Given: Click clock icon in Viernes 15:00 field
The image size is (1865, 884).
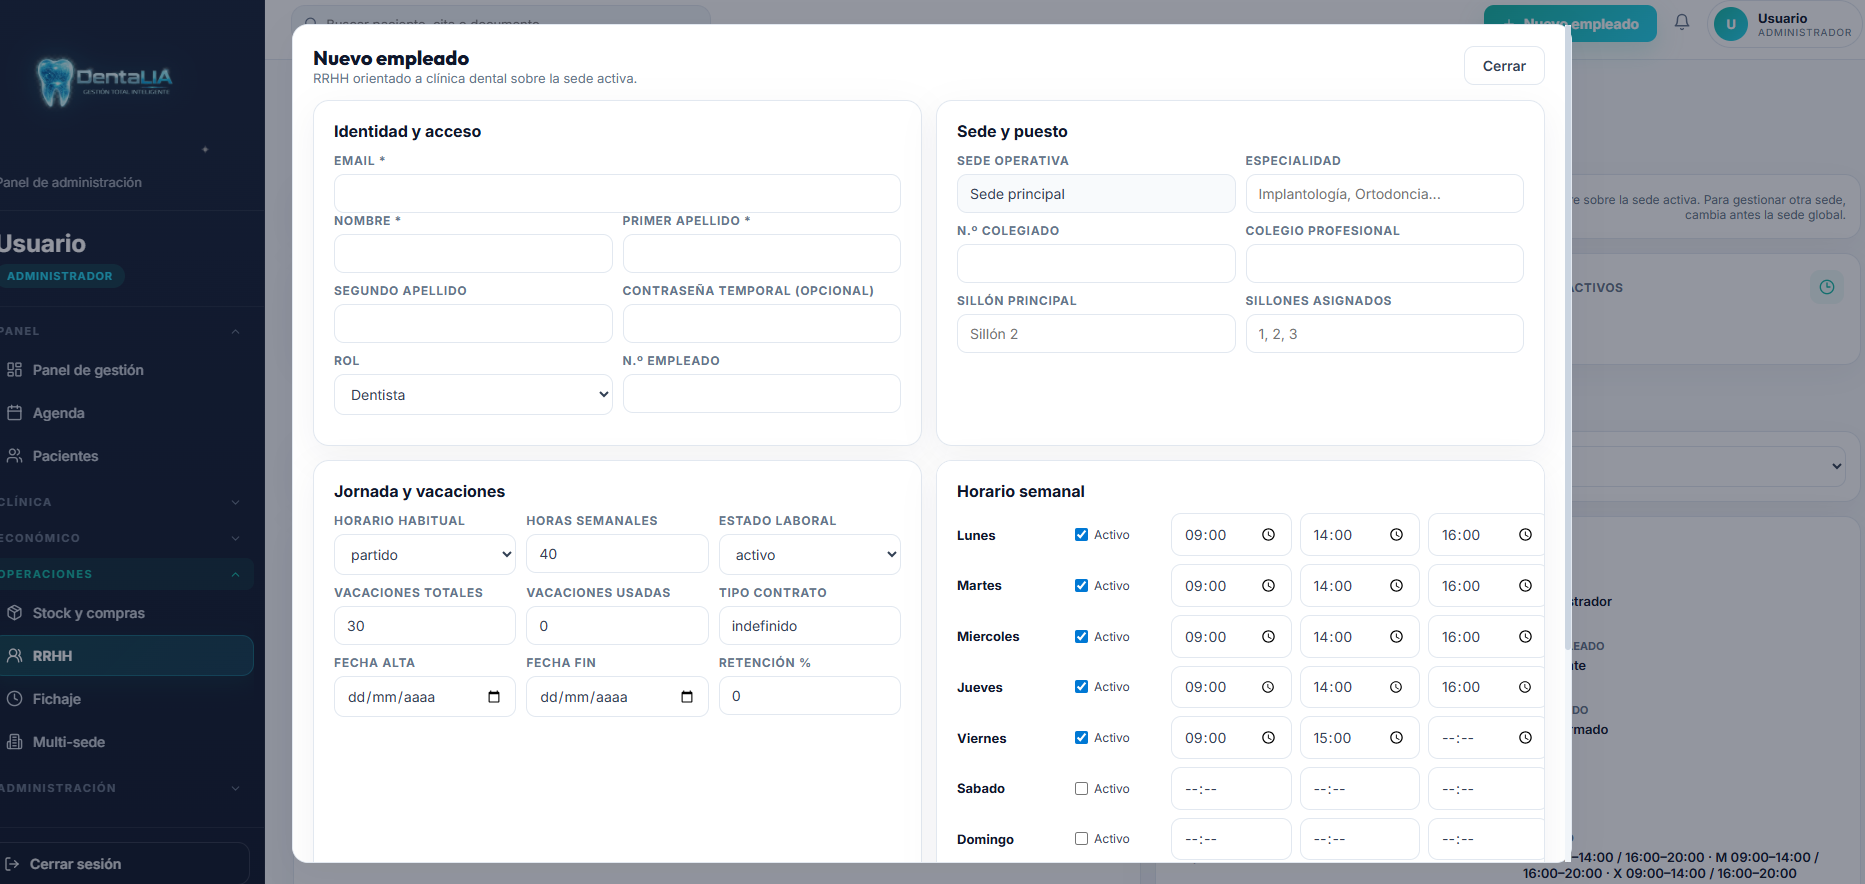Looking at the screenshot, I should [1396, 738].
